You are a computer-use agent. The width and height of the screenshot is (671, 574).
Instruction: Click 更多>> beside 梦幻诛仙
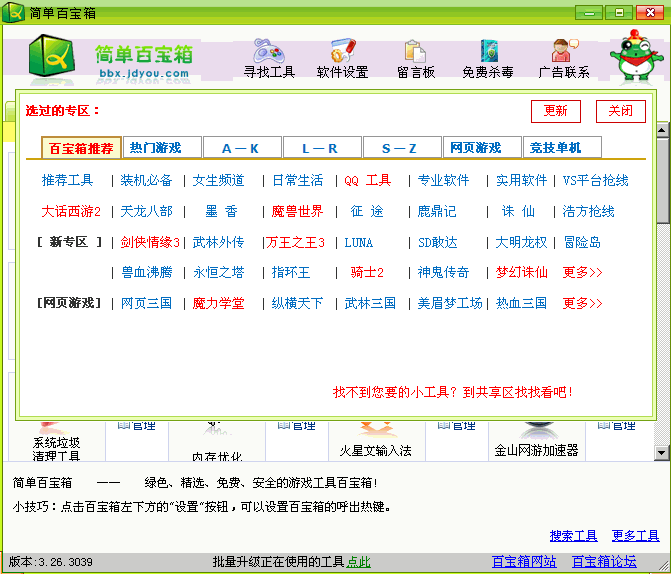(582, 272)
